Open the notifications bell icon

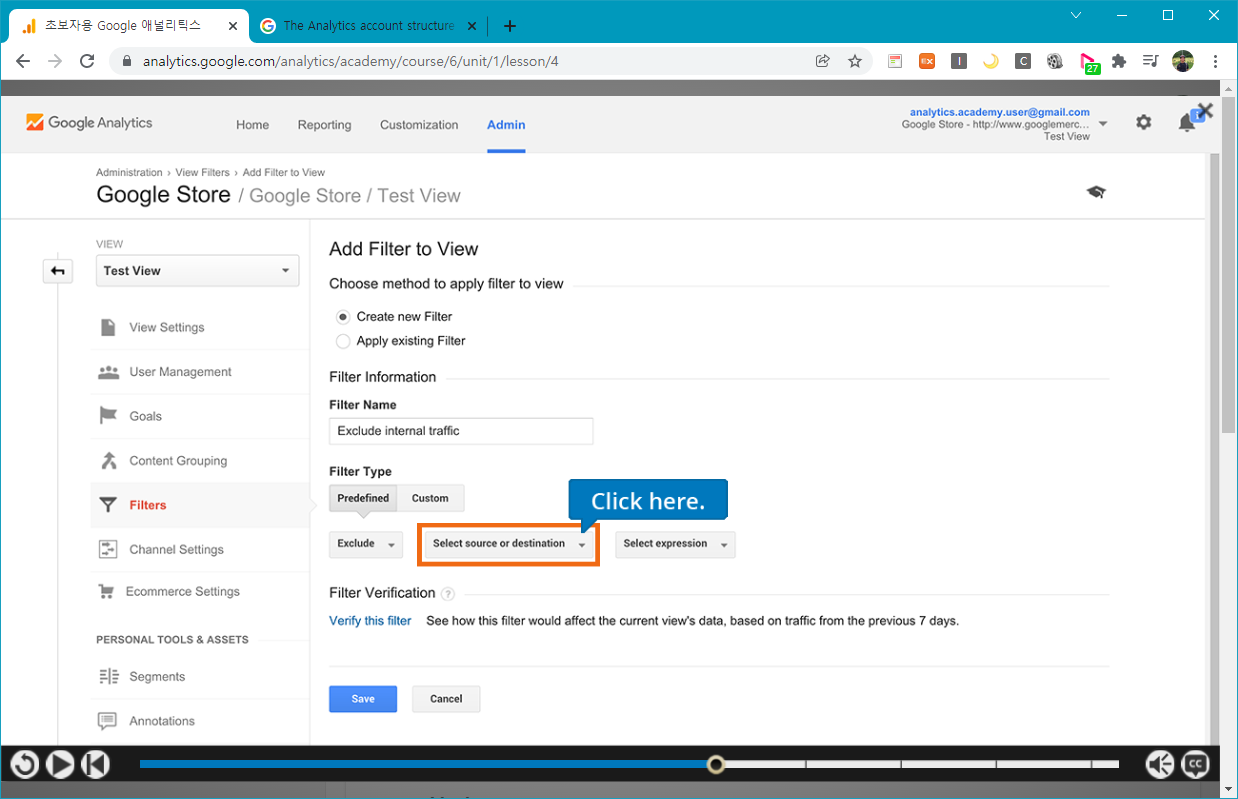(x=1187, y=122)
